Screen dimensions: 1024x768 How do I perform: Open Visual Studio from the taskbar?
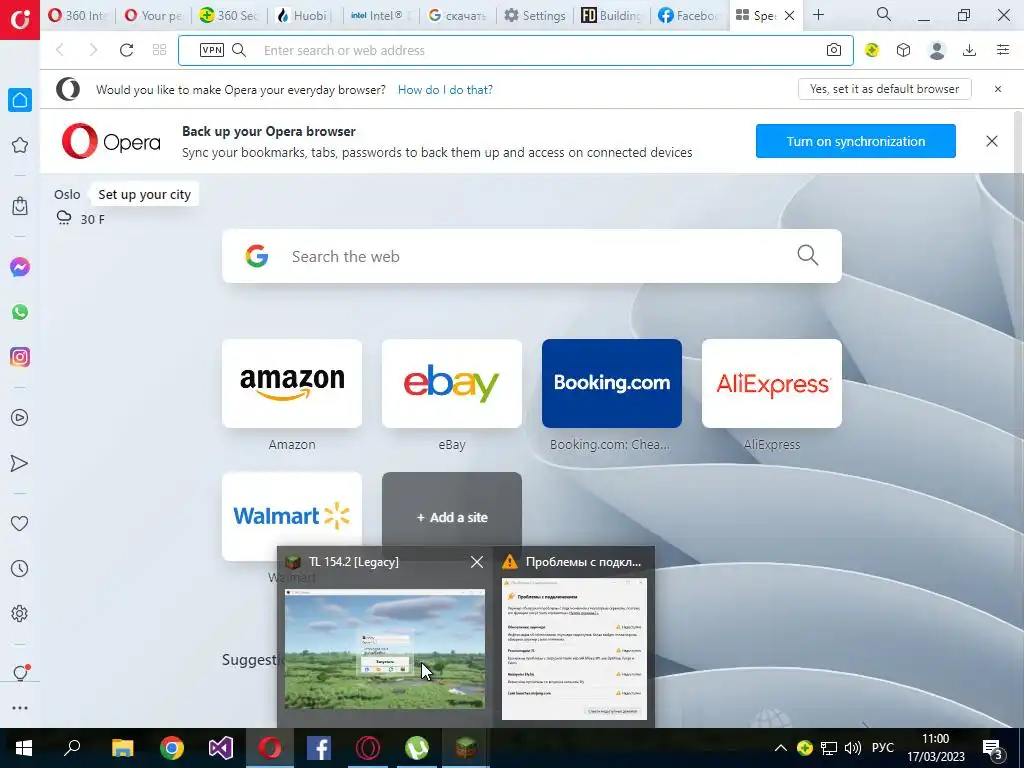point(221,748)
